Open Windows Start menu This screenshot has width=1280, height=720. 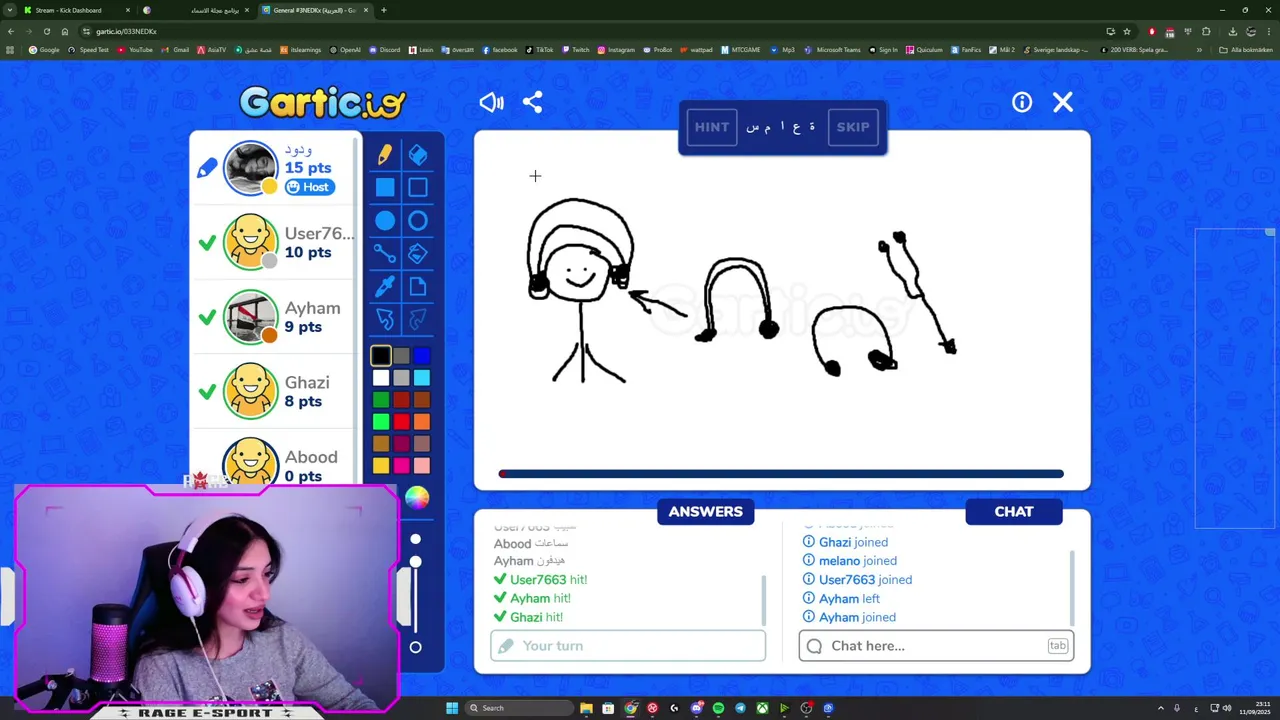pyautogui.click(x=452, y=708)
